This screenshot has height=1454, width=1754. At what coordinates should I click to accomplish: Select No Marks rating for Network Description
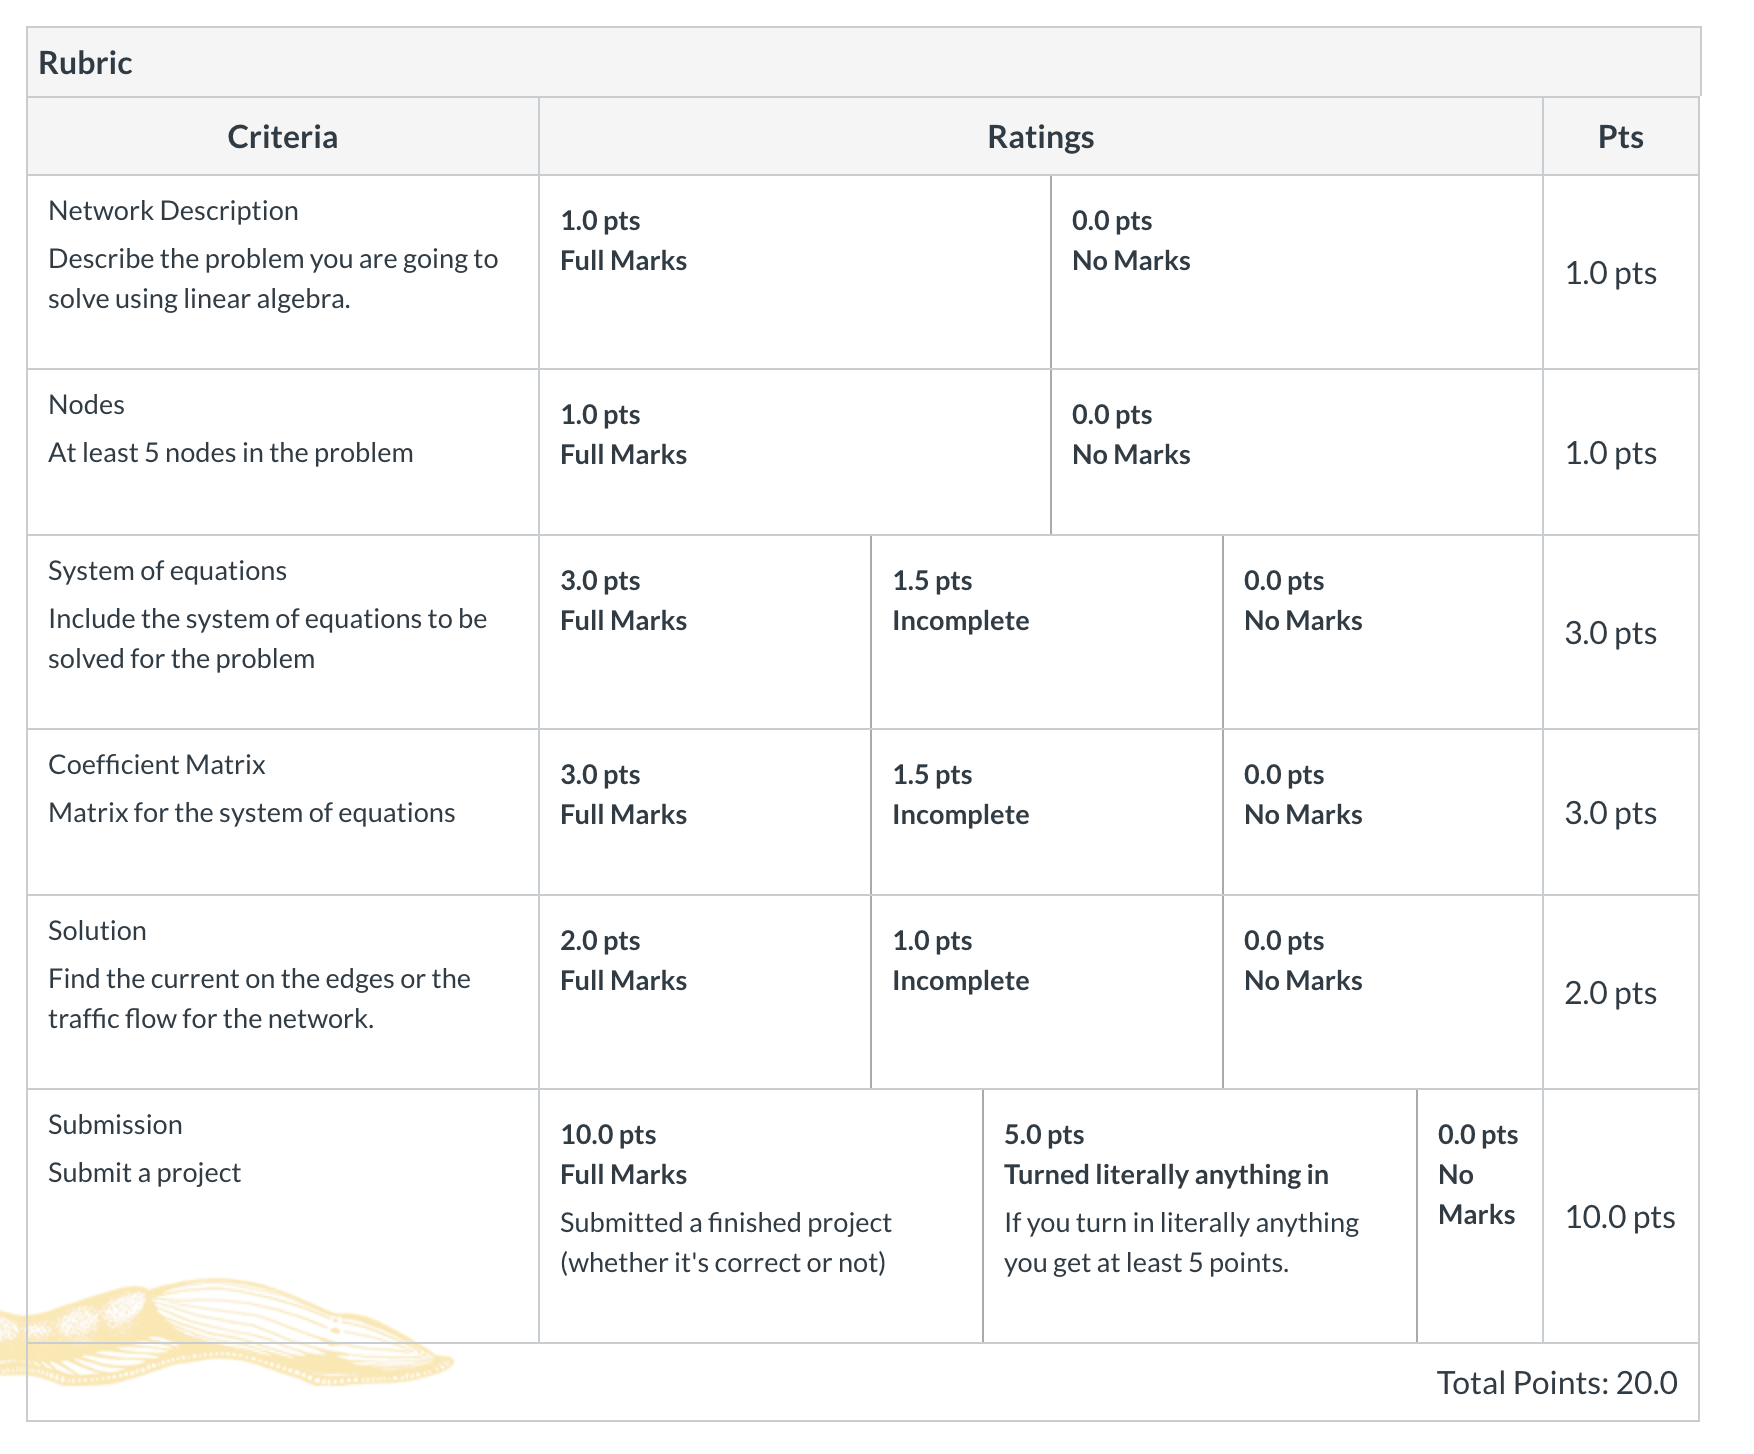tap(1297, 272)
